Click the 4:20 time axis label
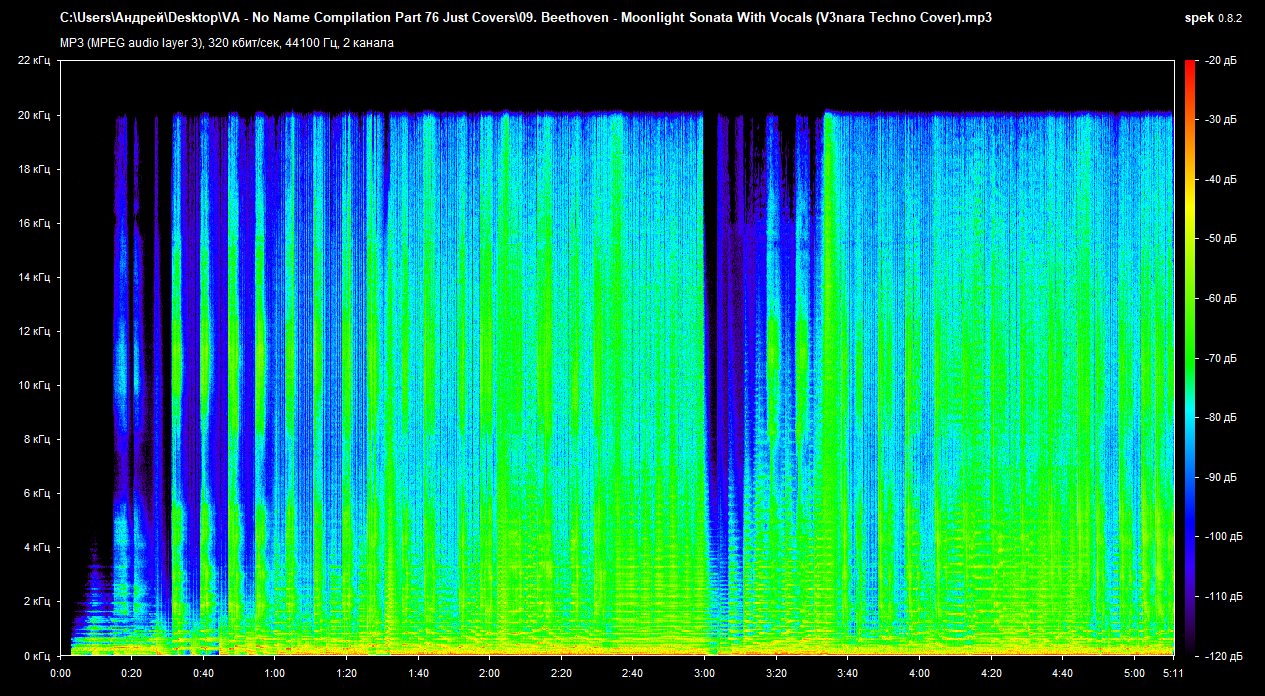The width and height of the screenshot is (1265, 696). pyautogui.click(x=991, y=673)
